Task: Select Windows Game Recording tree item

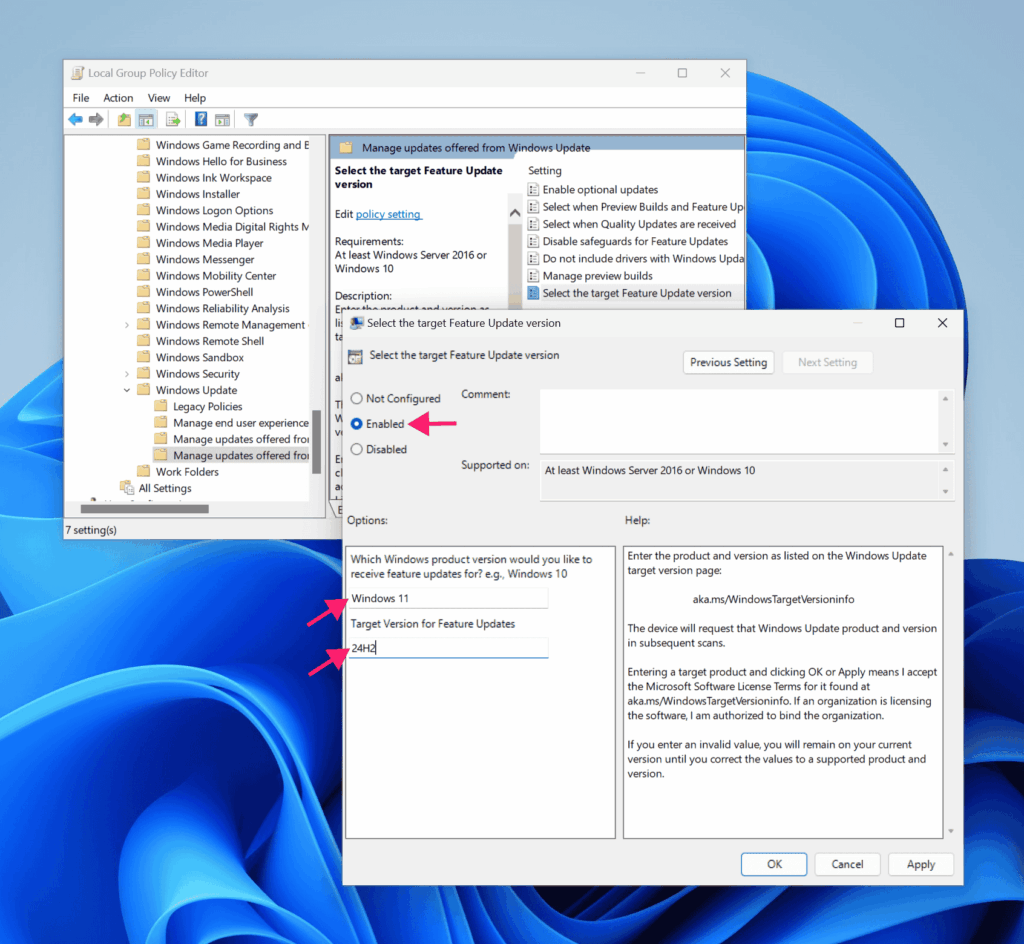Action: coord(232,145)
